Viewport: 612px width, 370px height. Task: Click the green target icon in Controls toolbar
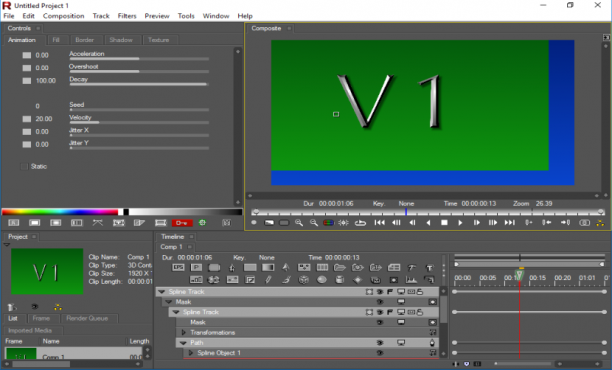(202, 222)
